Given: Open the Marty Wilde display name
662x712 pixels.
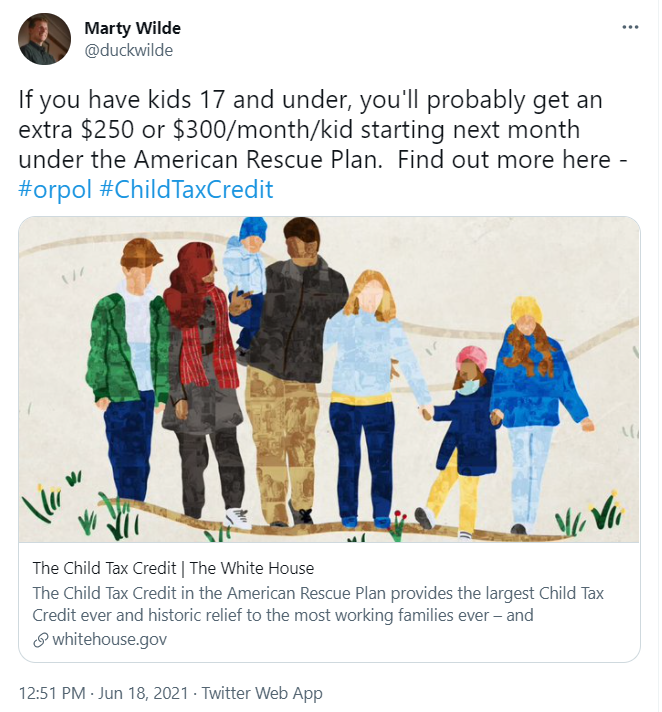Looking at the screenshot, I should coord(133,28).
